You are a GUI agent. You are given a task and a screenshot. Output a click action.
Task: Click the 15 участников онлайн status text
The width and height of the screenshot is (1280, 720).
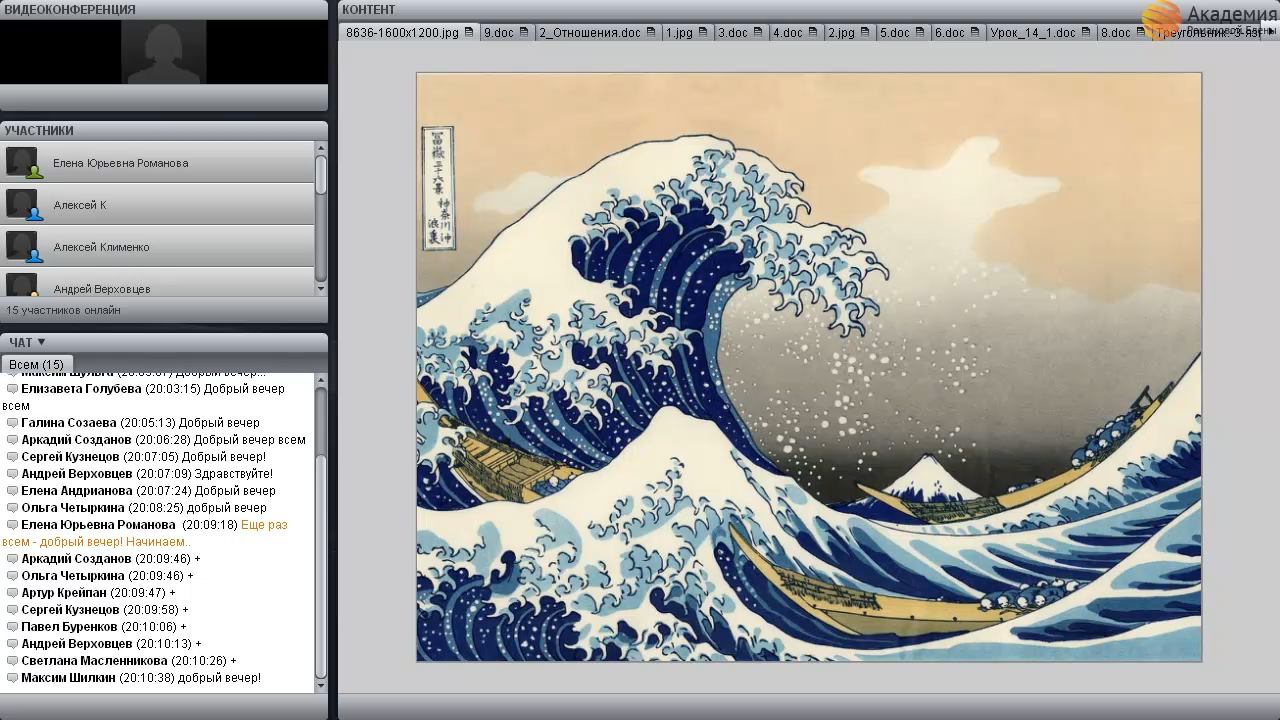coord(63,310)
